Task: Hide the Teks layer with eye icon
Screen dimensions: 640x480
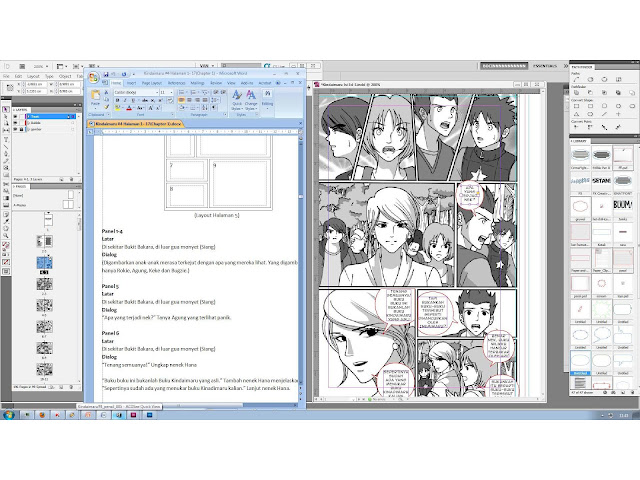Action: [x=16, y=117]
